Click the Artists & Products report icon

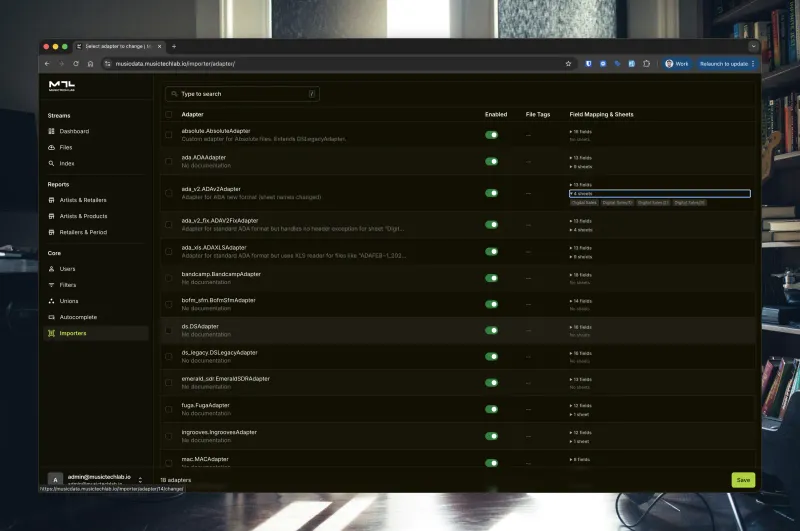pos(52,216)
